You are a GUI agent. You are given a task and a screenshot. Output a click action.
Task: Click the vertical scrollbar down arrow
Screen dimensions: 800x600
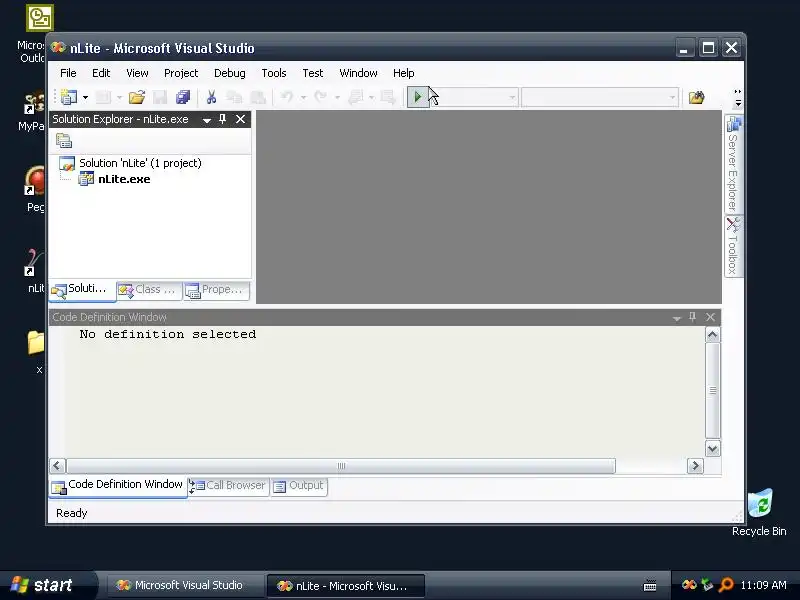713,448
